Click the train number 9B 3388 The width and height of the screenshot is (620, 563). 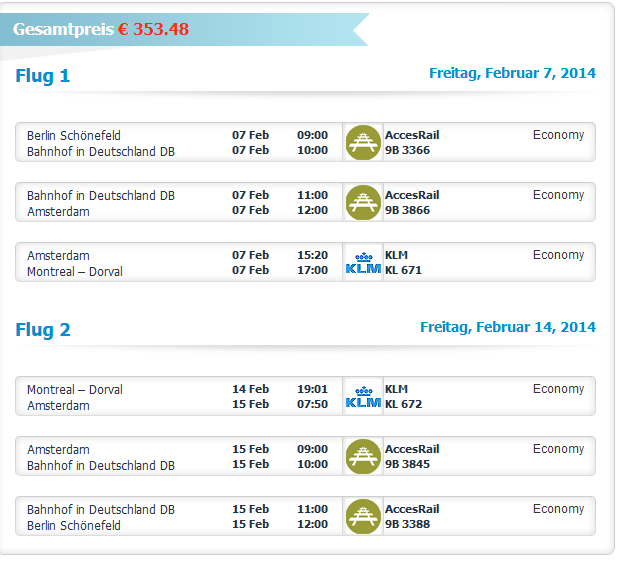click(x=407, y=524)
